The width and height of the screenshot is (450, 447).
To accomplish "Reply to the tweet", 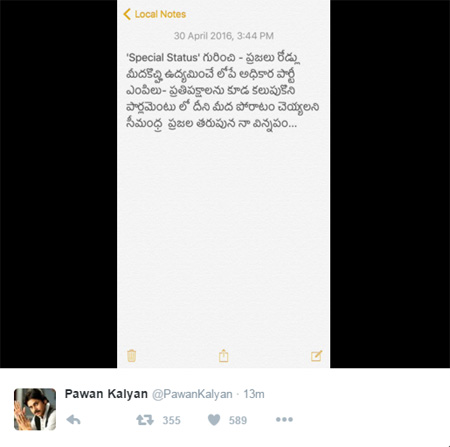I will tap(73, 420).
